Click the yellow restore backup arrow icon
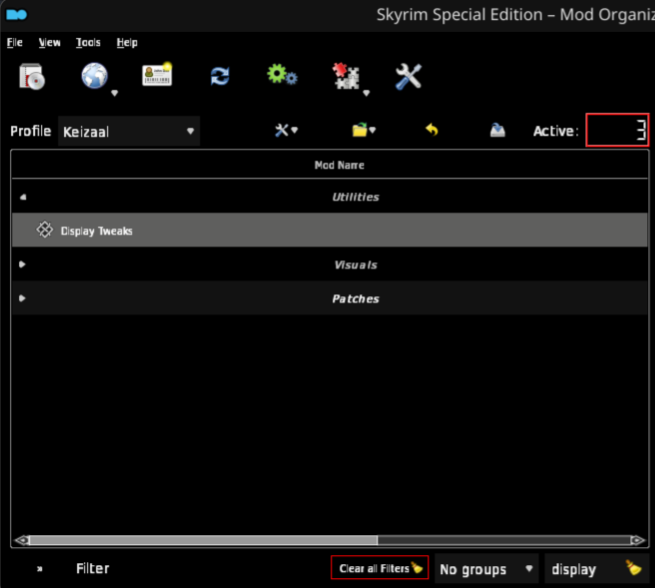The width and height of the screenshot is (655, 588). coord(432,130)
